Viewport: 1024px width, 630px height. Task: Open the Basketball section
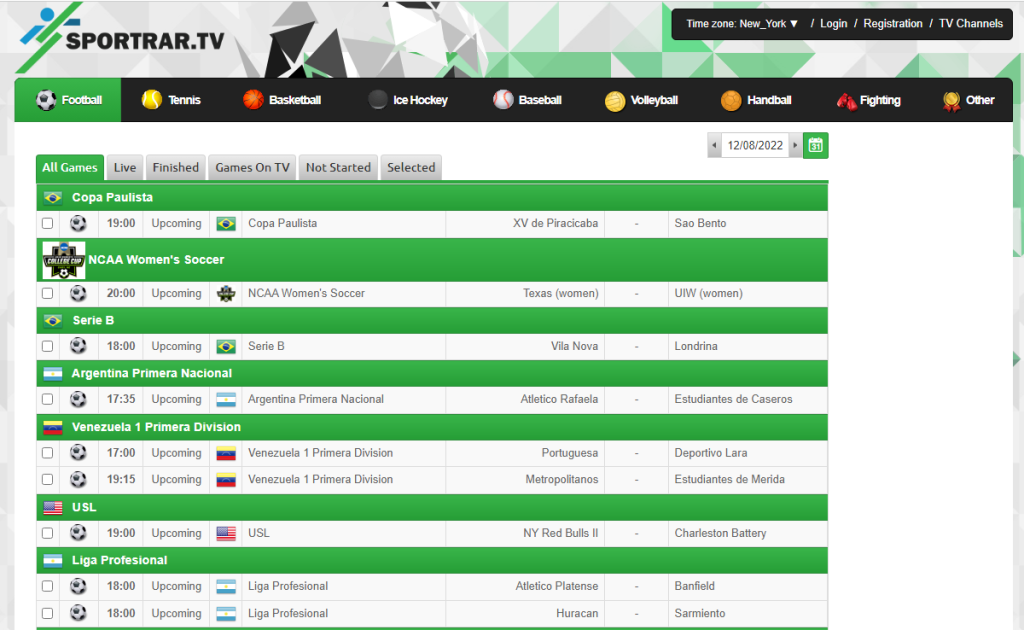pyautogui.click(x=281, y=100)
